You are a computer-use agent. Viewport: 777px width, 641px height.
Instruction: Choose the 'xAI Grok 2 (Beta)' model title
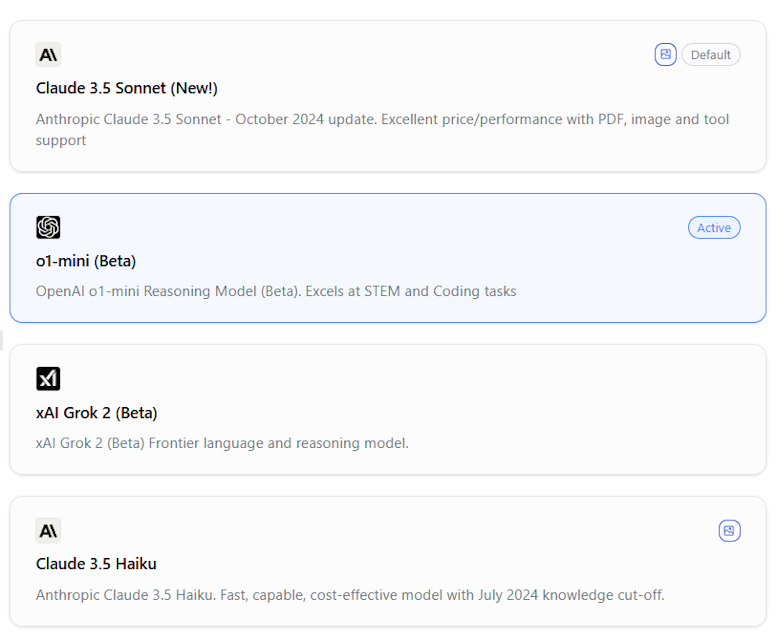96,413
